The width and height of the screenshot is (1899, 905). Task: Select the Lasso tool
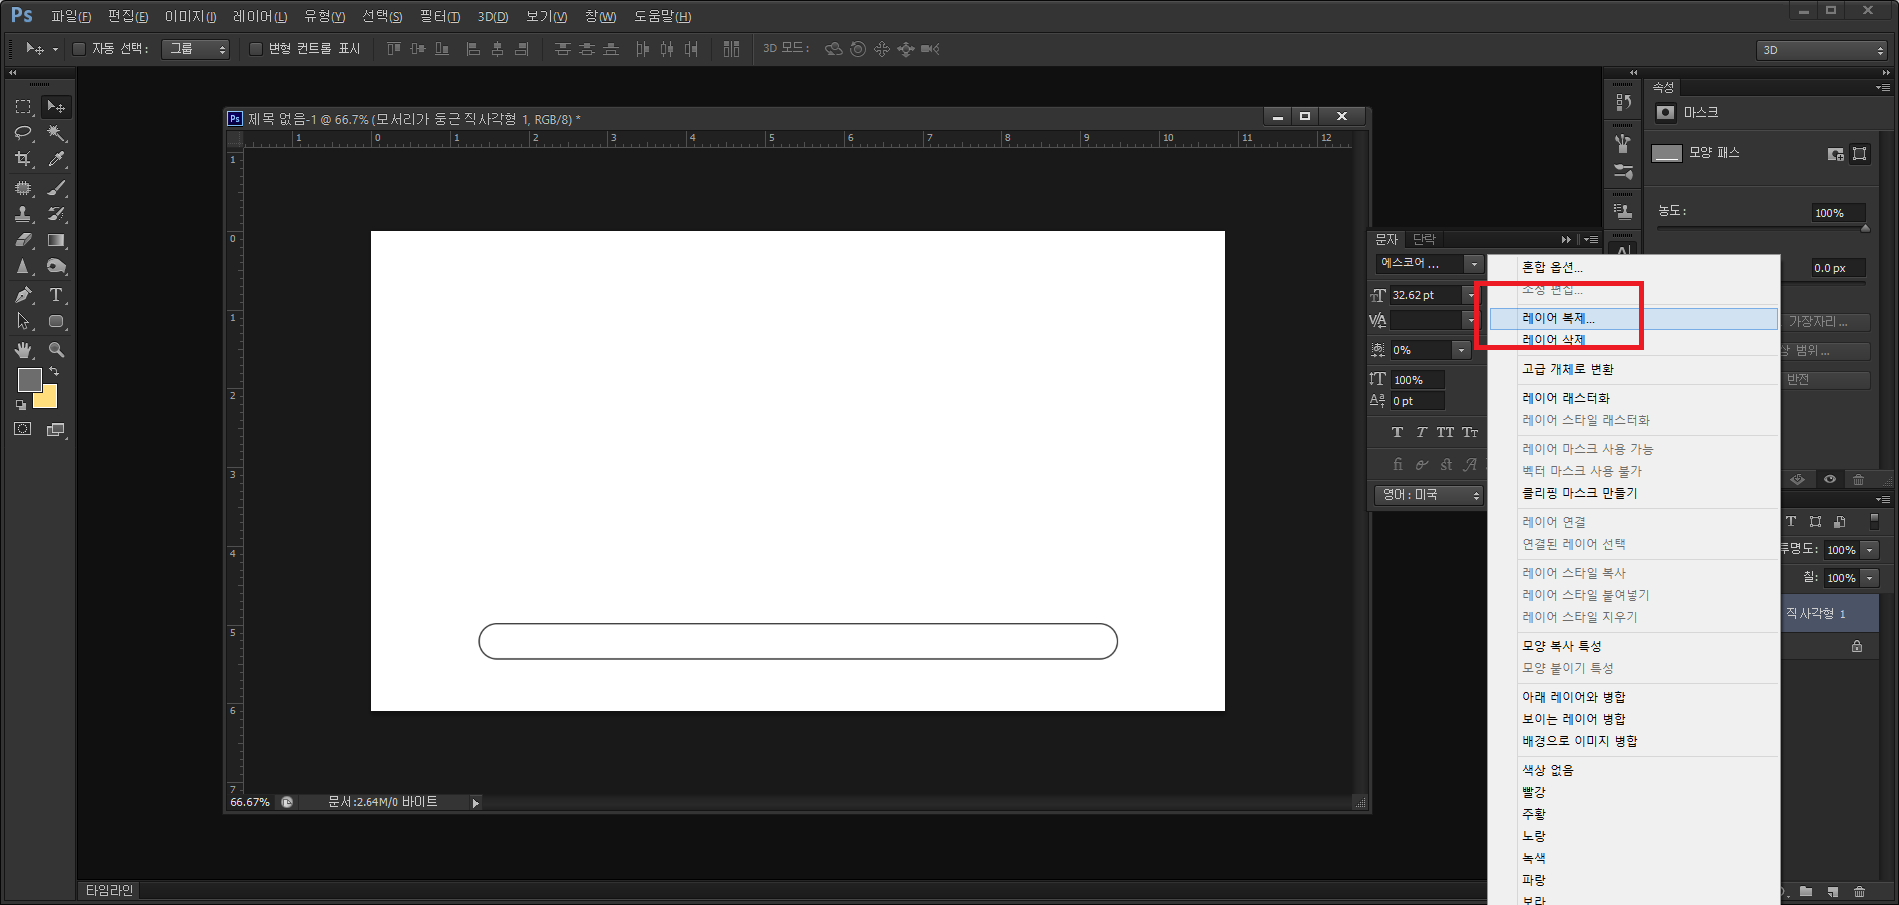[23, 133]
